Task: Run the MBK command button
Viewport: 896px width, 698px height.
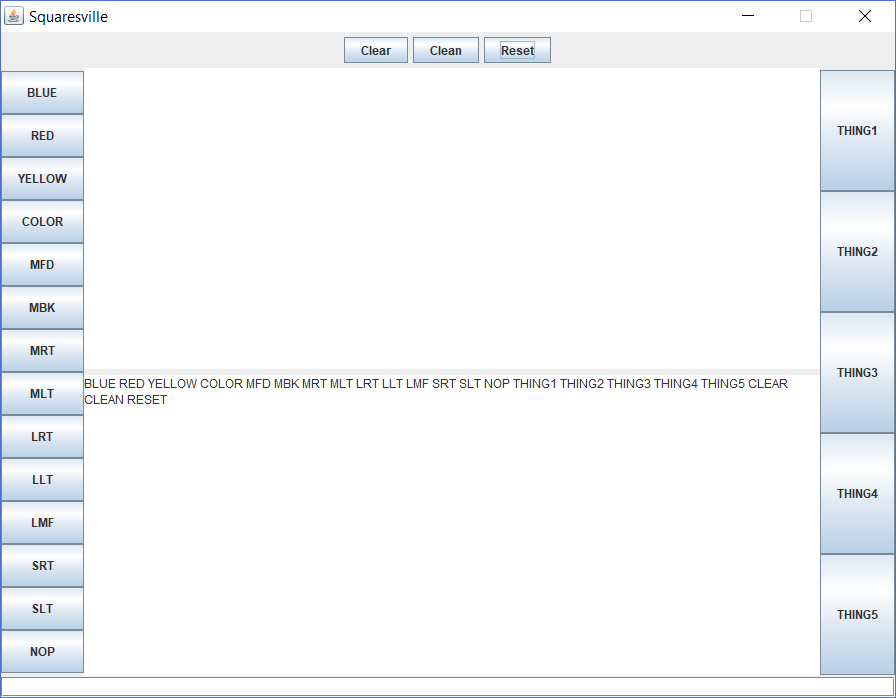Action: [x=42, y=308]
